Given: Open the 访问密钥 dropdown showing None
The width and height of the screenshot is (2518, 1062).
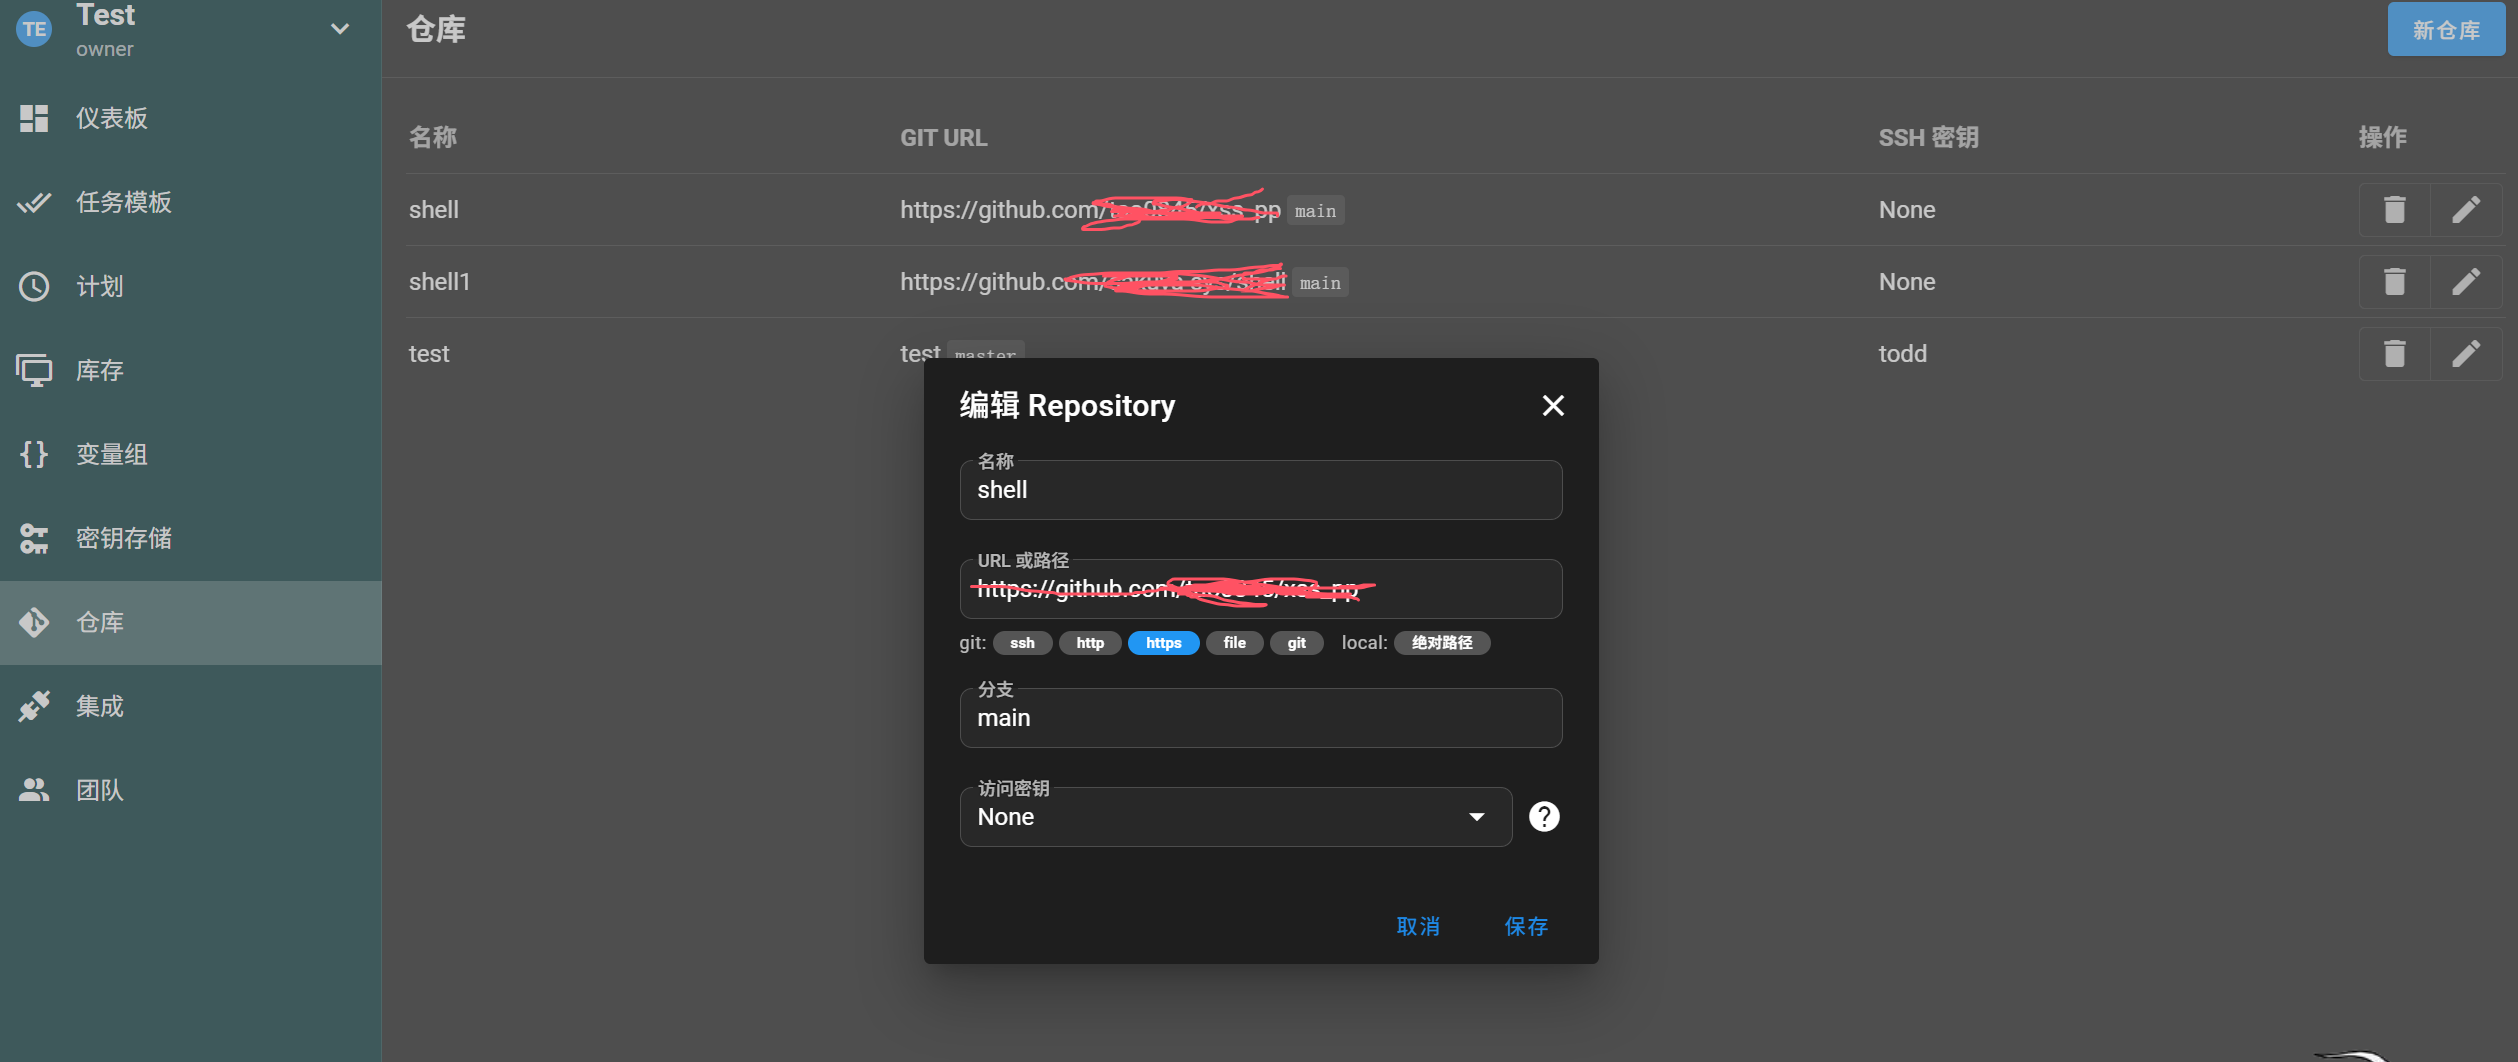Looking at the screenshot, I should pyautogui.click(x=1236, y=817).
